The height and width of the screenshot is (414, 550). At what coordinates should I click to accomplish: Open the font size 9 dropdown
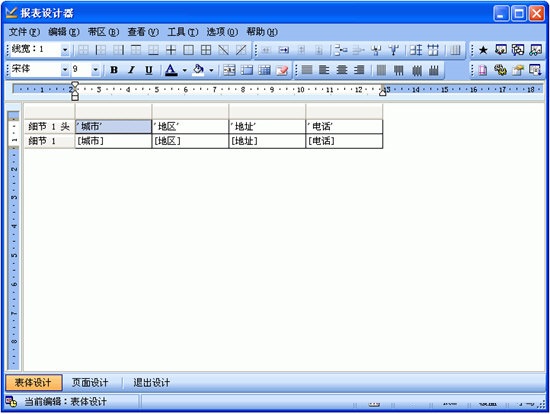[x=95, y=70]
